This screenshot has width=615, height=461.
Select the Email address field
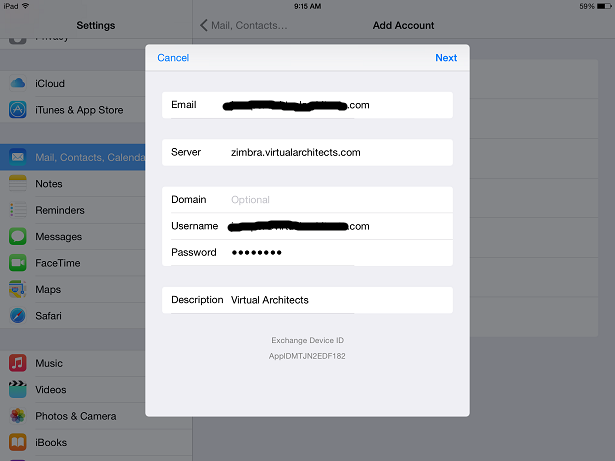[308, 105]
